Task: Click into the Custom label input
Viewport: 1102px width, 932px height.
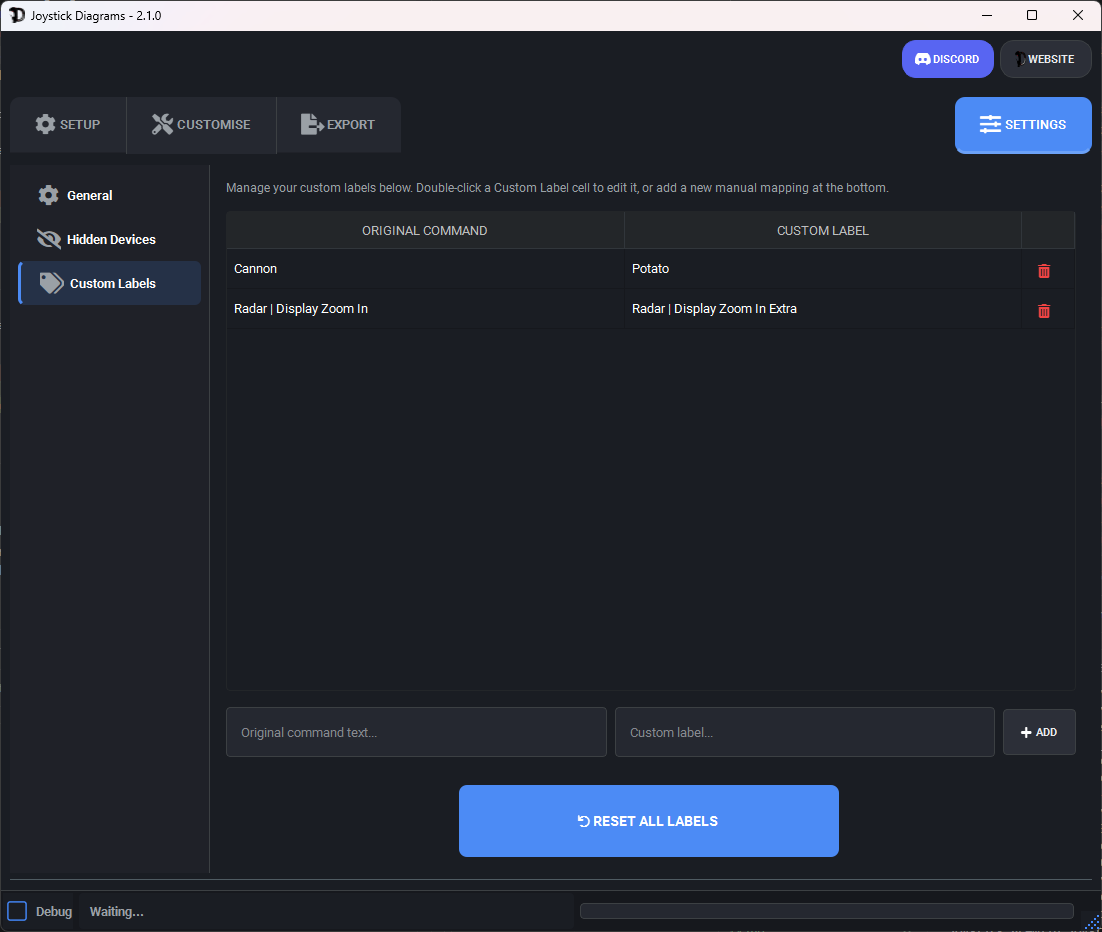Action: (804, 732)
